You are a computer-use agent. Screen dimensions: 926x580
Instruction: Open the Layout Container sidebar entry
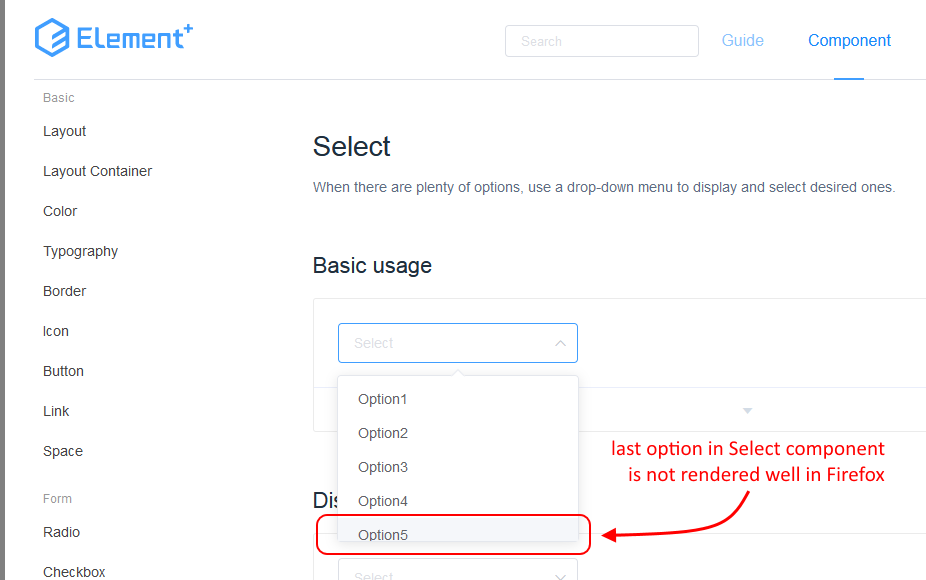pos(97,171)
